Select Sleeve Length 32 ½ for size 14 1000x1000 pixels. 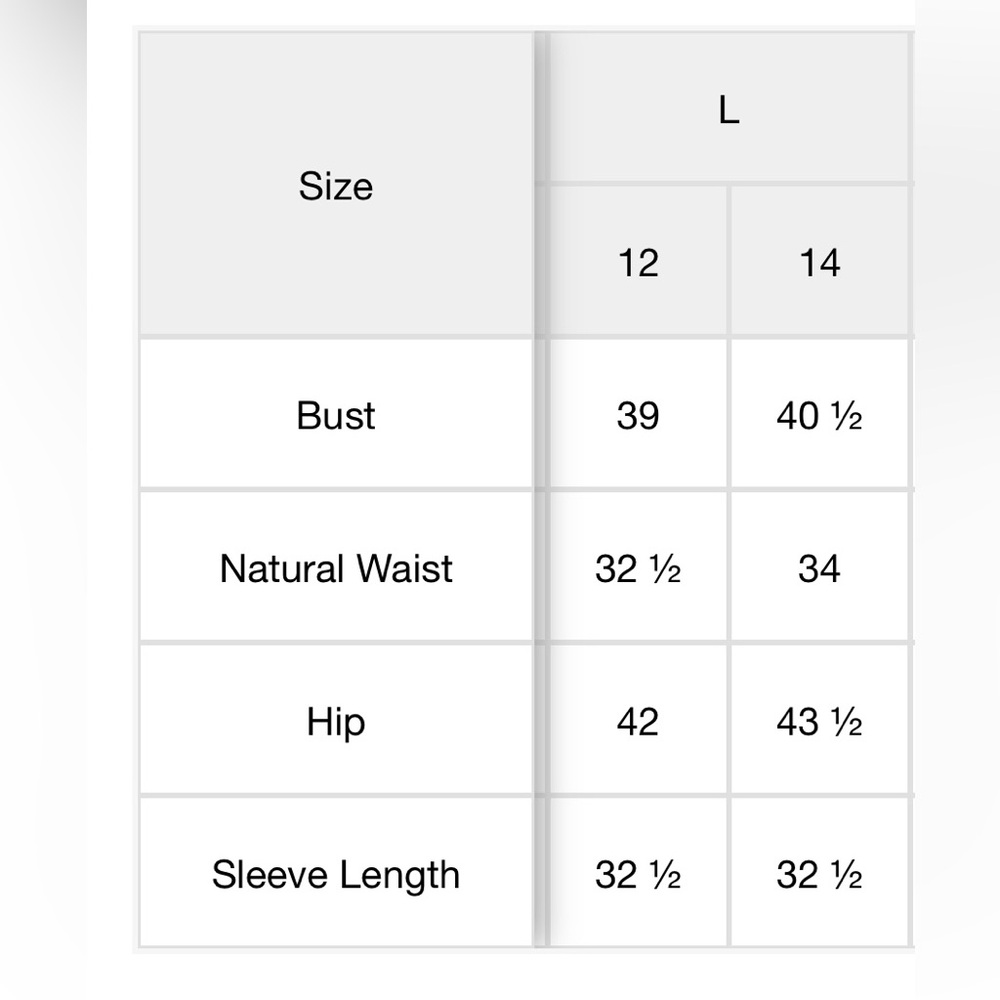coord(820,873)
